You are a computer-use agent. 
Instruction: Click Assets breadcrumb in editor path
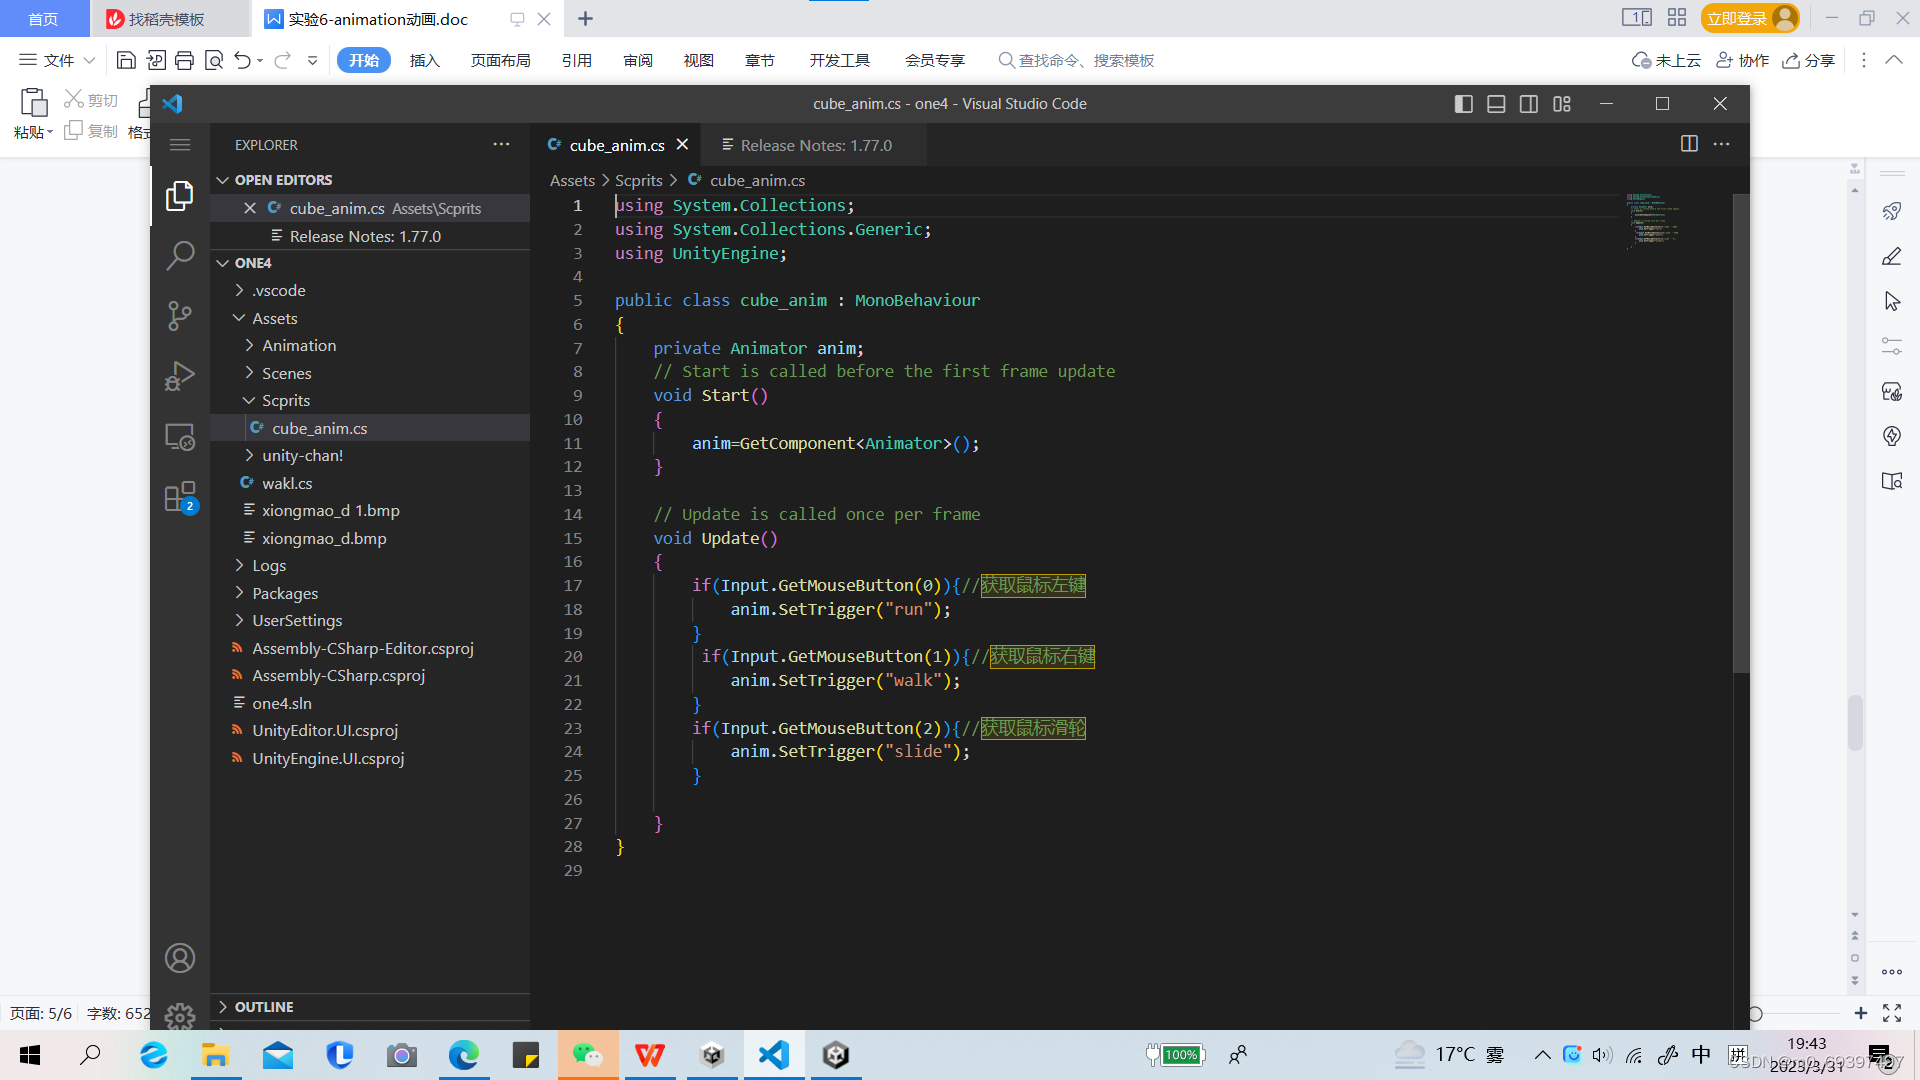pyautogui.click(x=572, y=180)
